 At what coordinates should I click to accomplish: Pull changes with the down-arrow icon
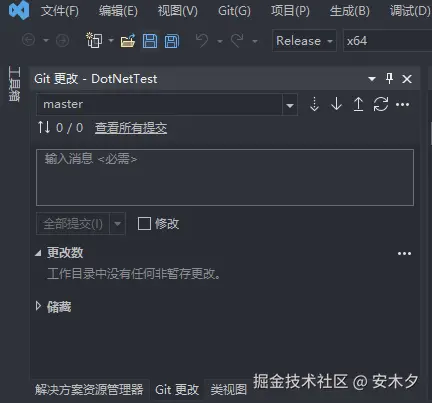click(336, 104)
